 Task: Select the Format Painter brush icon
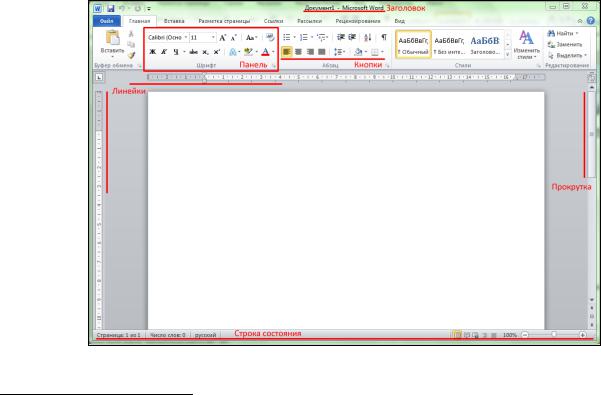pos(131,55)
